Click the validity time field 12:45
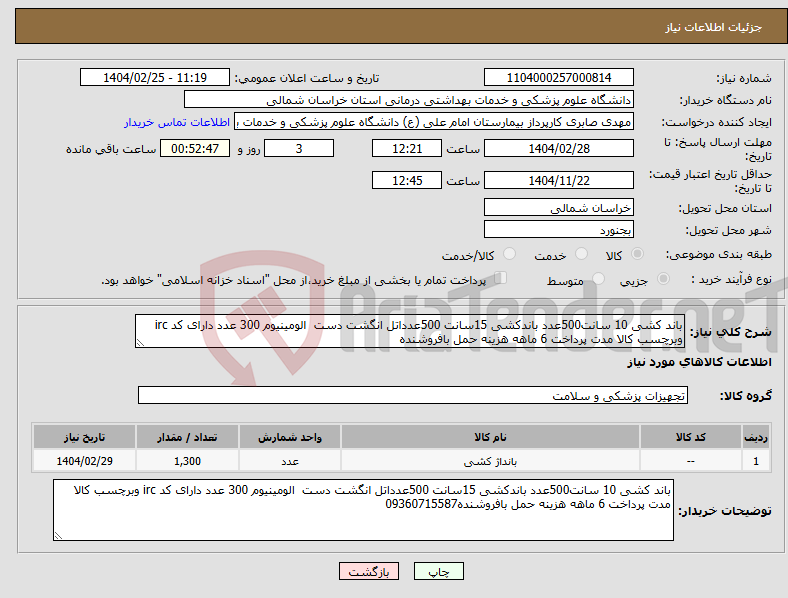Image resolution: width=788 pixels, height=598 pixels. click(407, 180)
